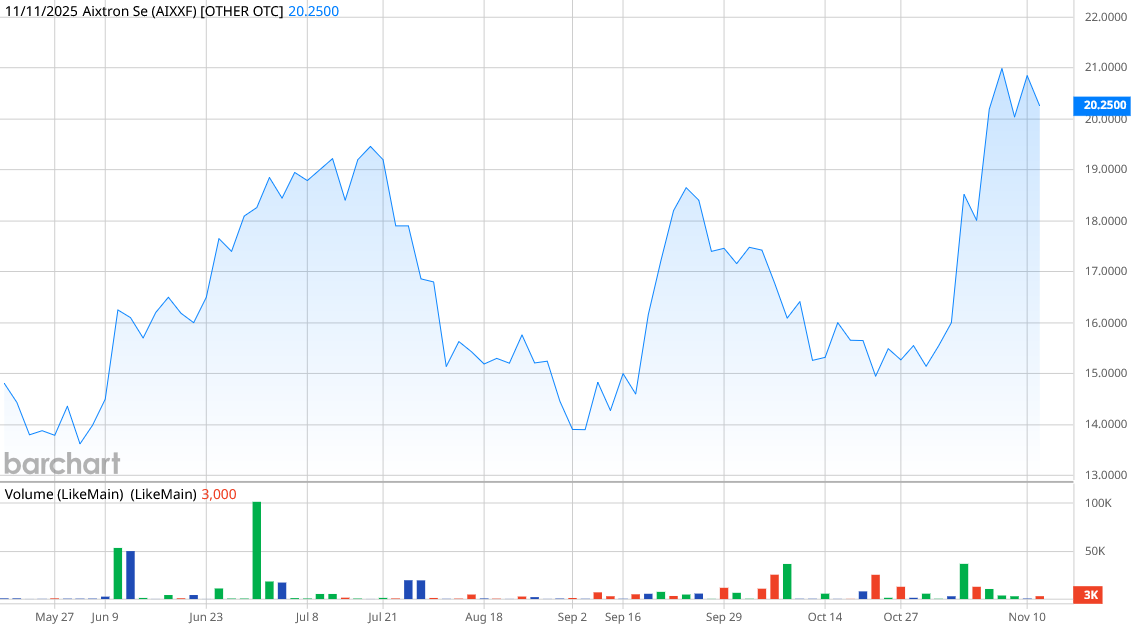Click the red 3K volume tag

click(1088, 595)
